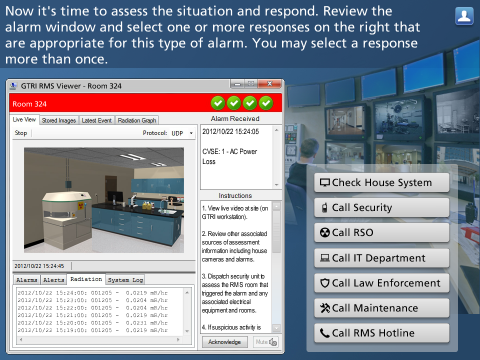Switch to the Live View tab
This screenshot has height=360, width=480.
pyautogui.click(x=24, y=120)
